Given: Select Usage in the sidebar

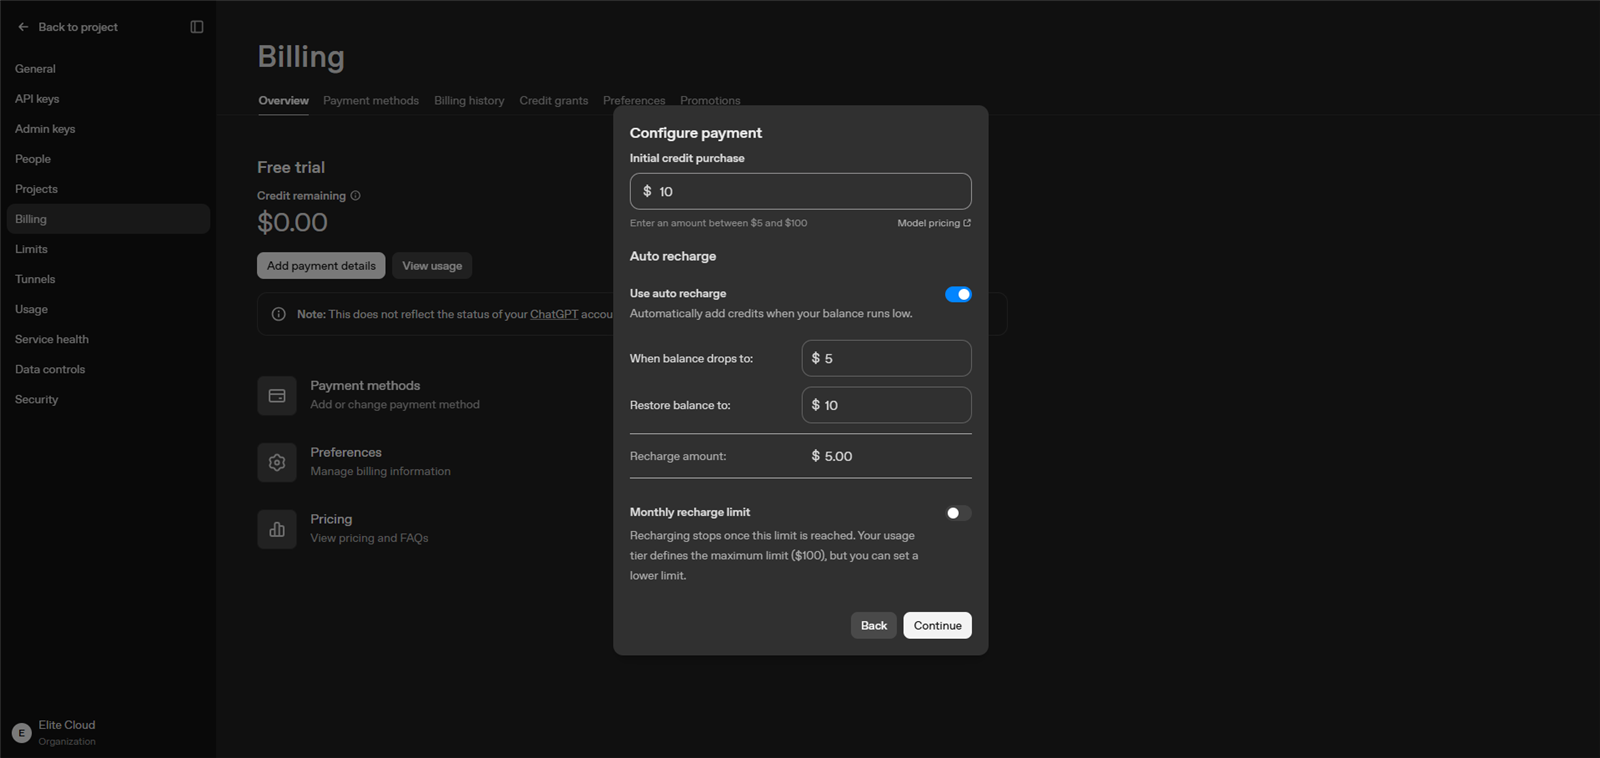Looking at the screenshot, I should (x=108, y=309).
